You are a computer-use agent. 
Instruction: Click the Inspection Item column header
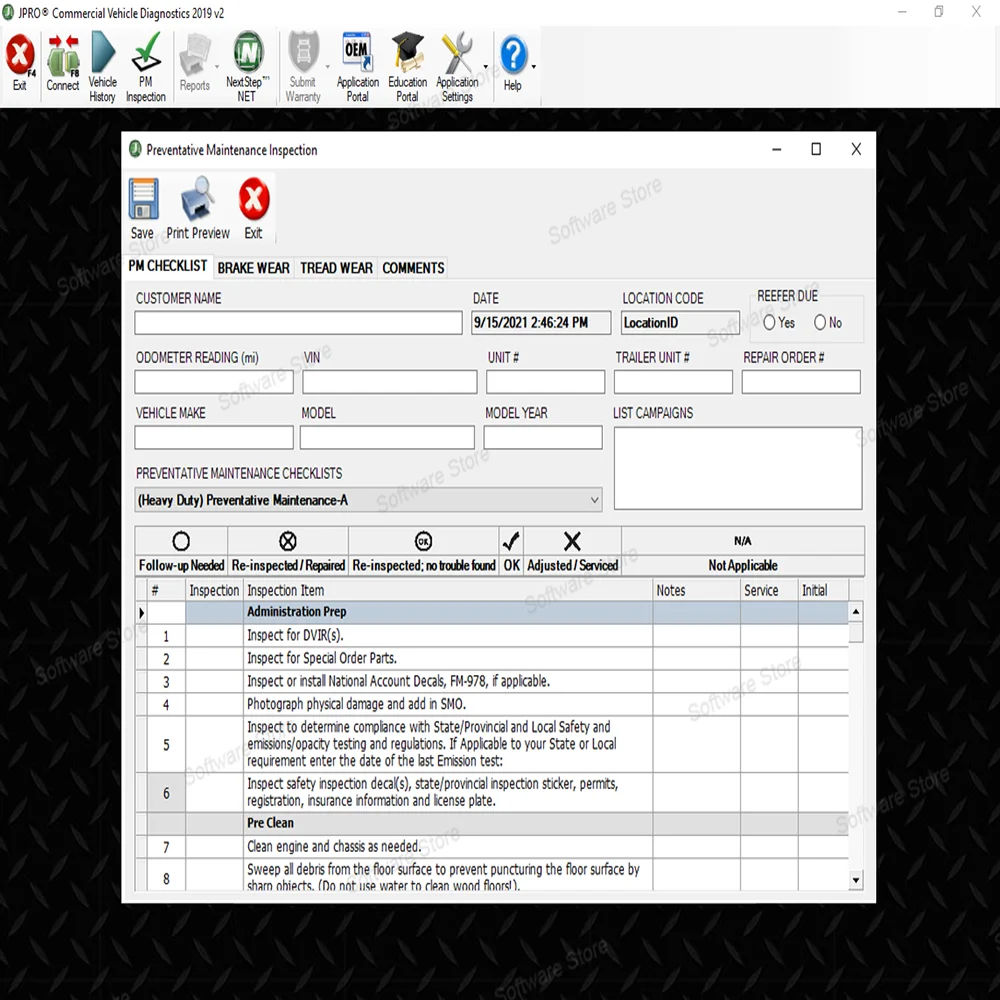(448, 591)
